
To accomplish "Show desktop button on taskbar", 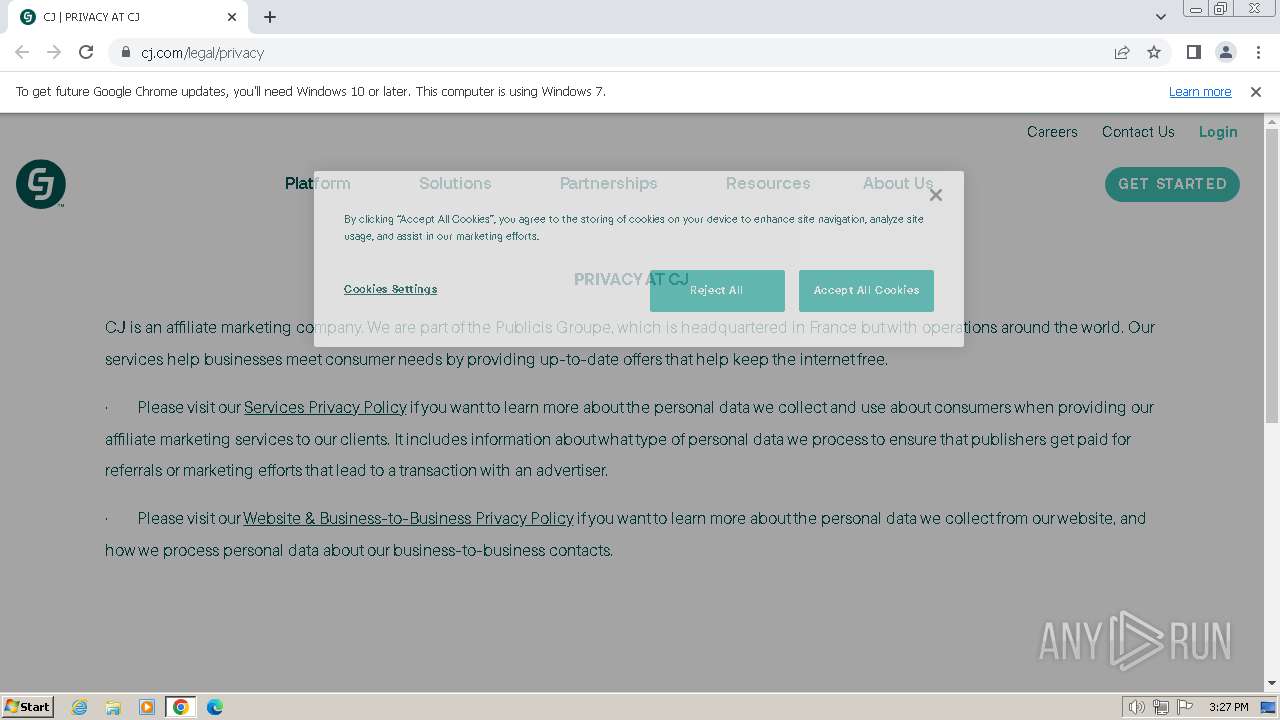I will coord(1269,707).
